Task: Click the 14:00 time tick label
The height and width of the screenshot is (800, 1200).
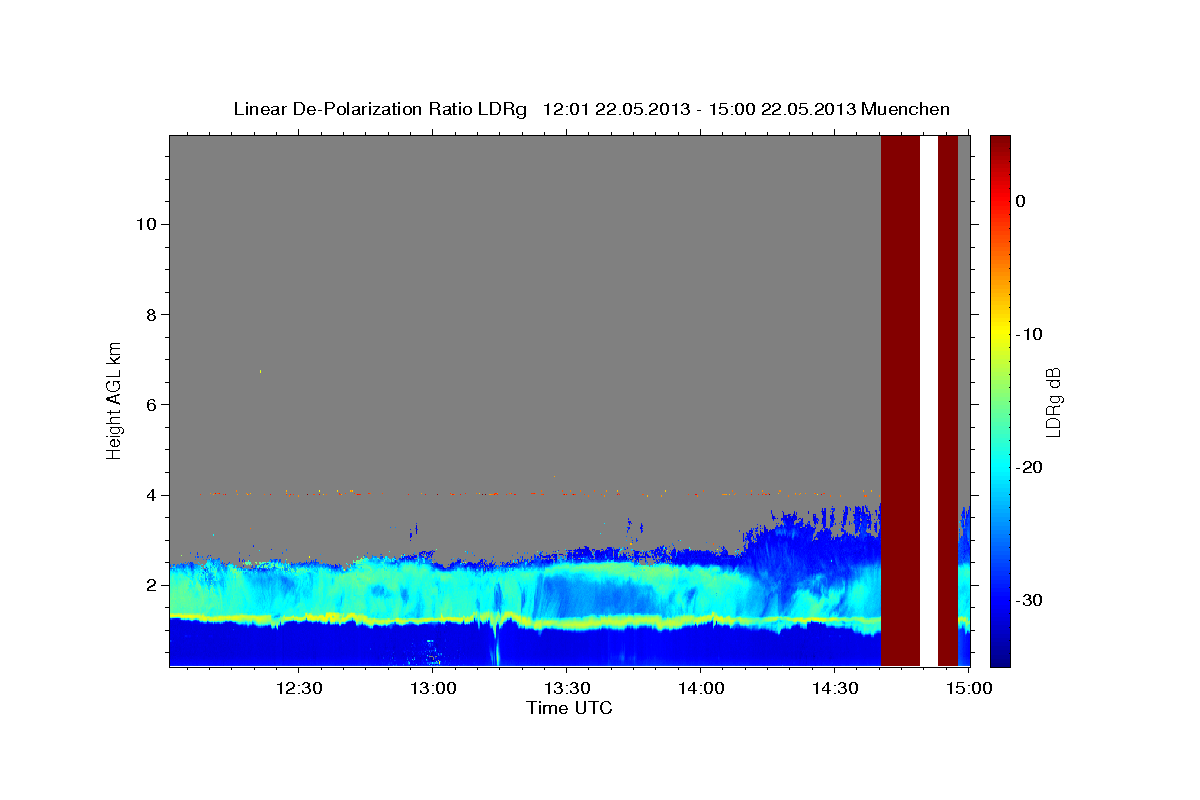Action: (700, 688)
